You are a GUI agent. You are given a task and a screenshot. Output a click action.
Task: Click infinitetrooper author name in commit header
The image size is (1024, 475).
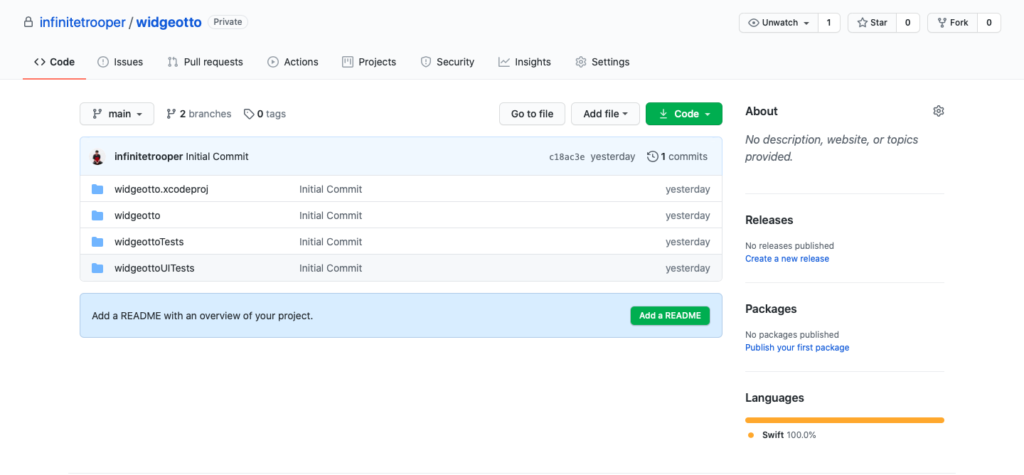click(x=148, y=157)
